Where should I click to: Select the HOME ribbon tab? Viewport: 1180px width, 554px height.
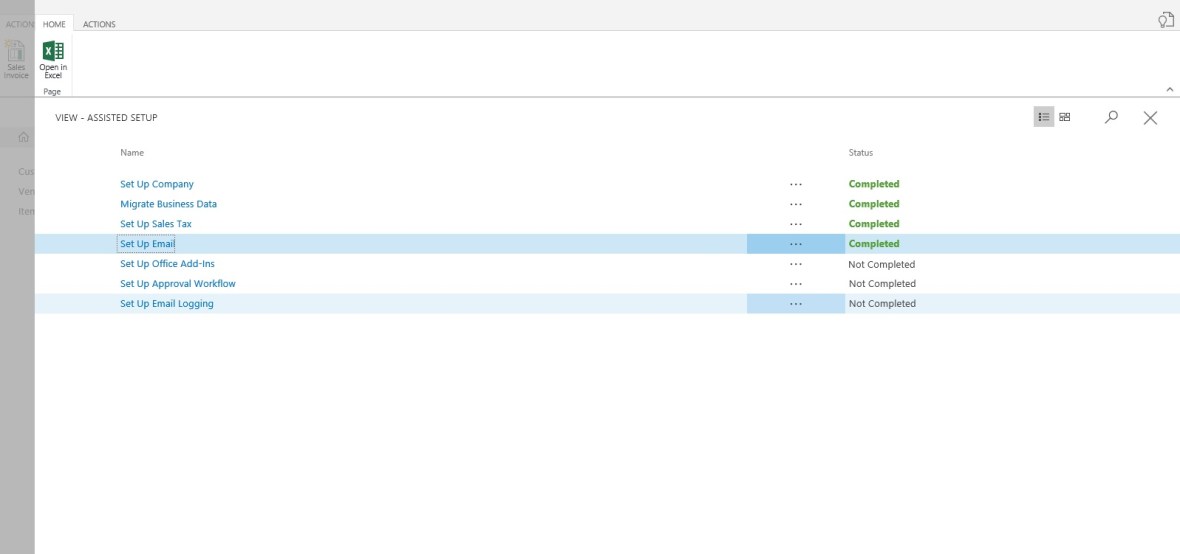[x=54, y=24]
